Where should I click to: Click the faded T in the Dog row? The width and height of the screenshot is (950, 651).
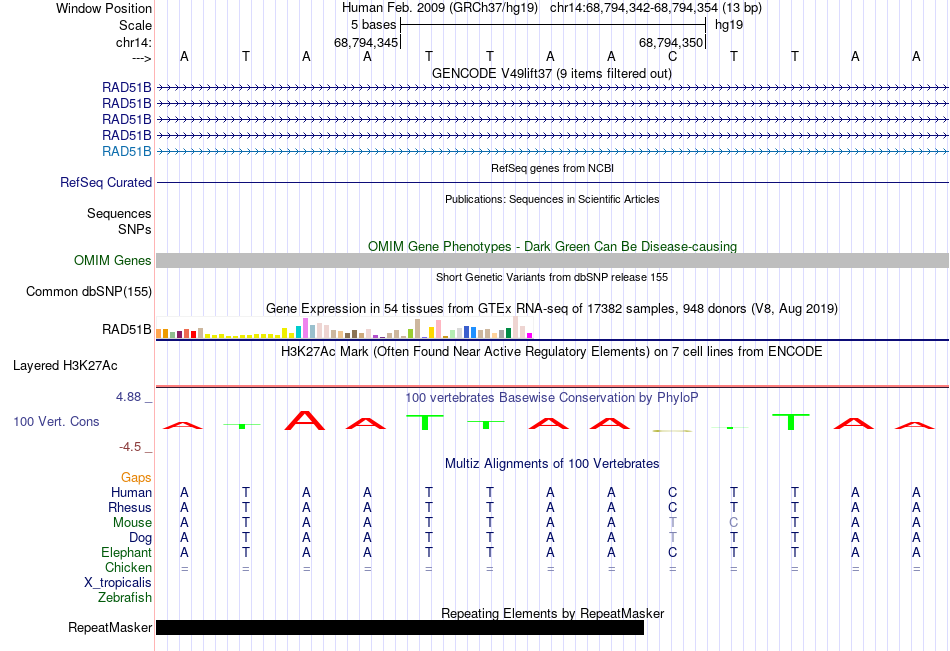pos(673,538)
